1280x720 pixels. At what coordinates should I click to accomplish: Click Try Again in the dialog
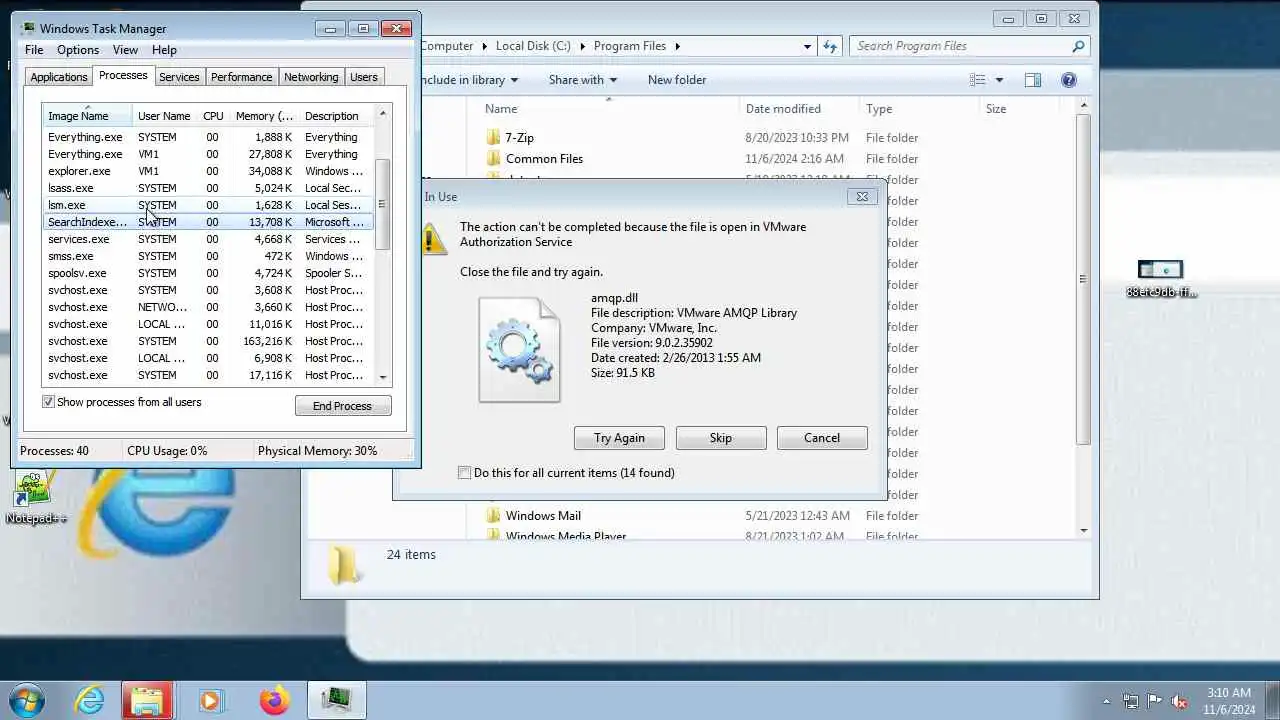pyautogui.click(x=619, y=438)
